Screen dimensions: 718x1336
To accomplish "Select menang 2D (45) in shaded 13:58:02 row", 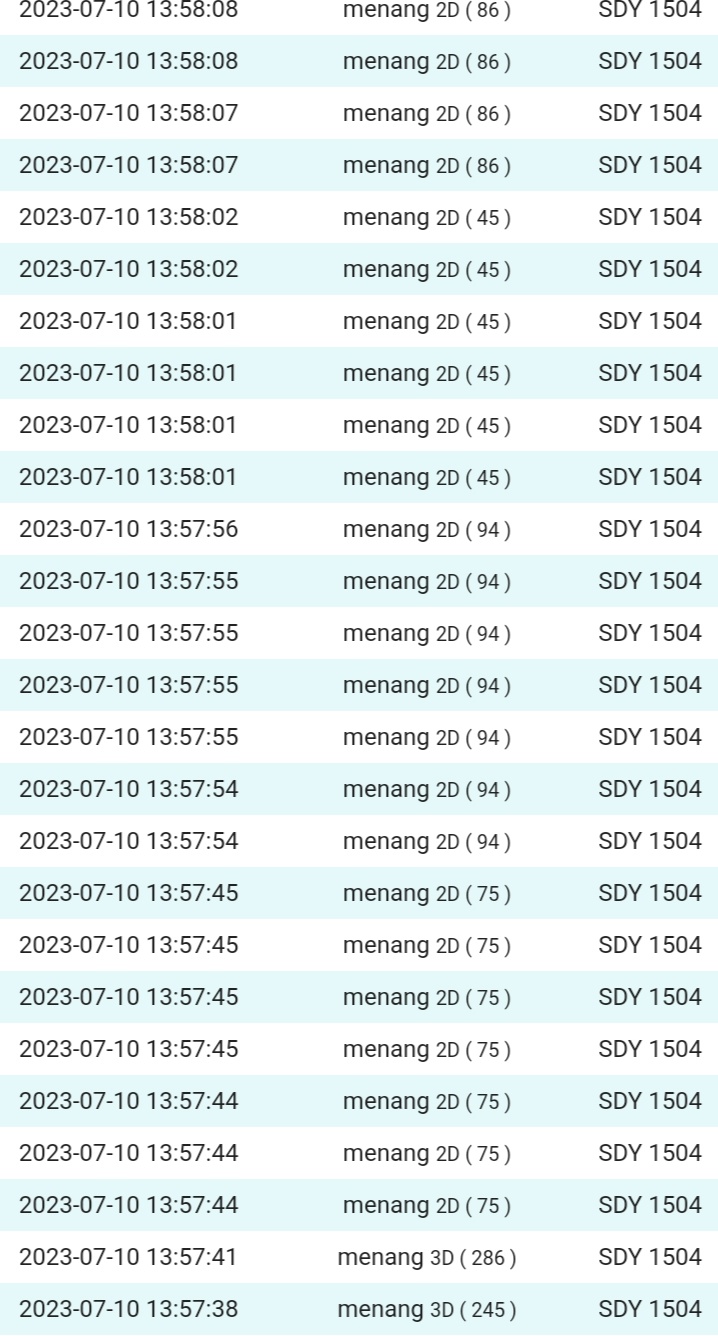I will 427,269.
